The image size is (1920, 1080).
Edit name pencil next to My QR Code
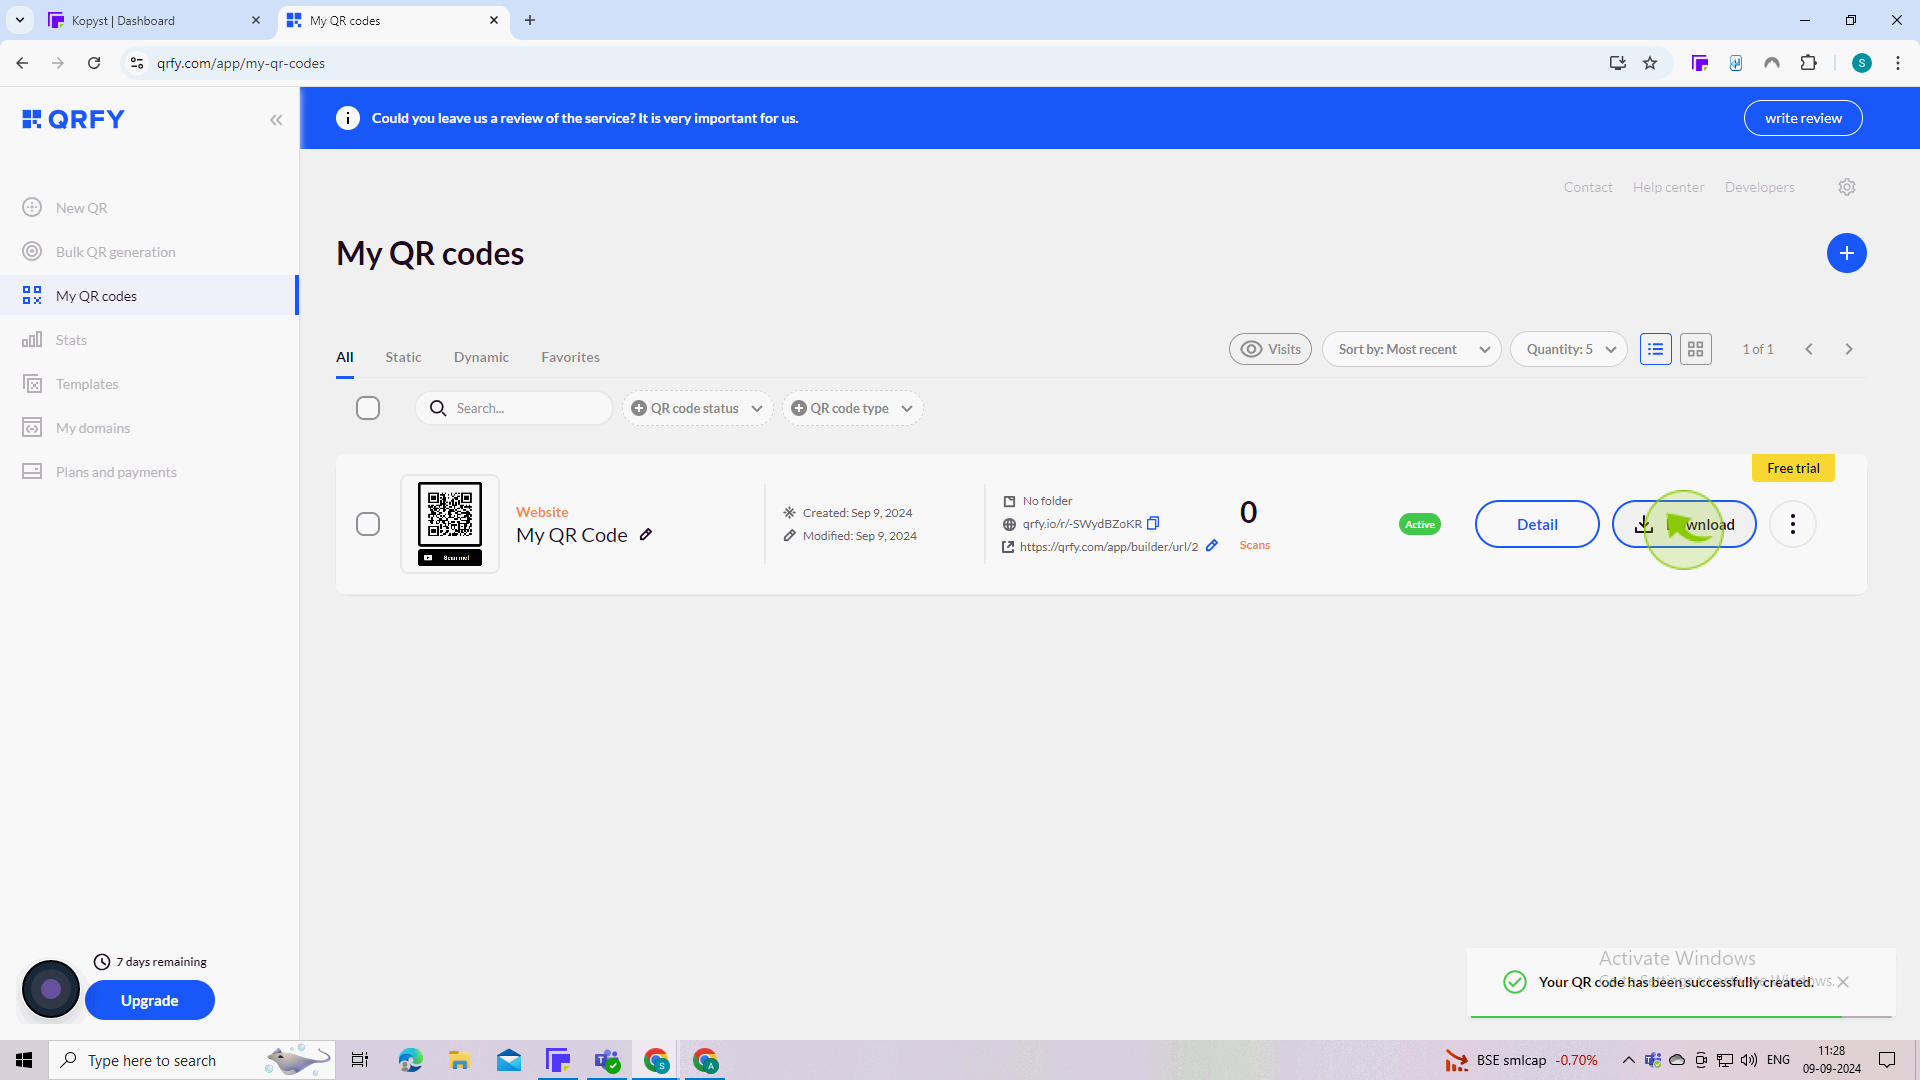coord(646,535)
